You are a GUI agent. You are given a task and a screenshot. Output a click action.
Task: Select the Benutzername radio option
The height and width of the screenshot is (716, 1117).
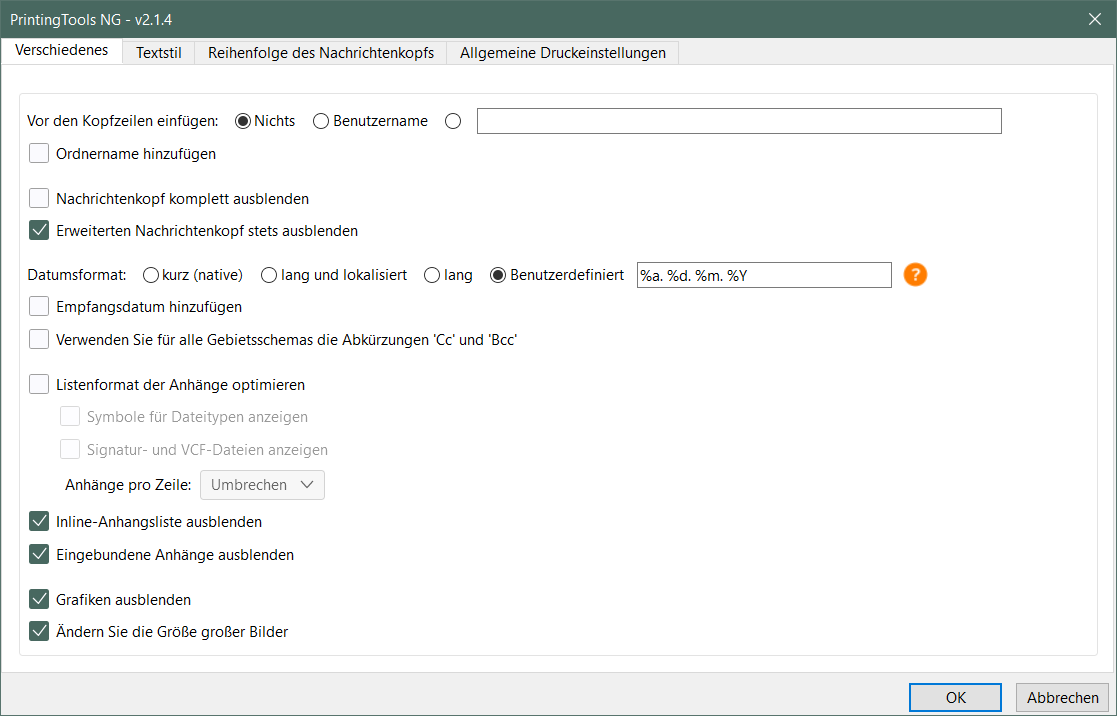(321, 121)
